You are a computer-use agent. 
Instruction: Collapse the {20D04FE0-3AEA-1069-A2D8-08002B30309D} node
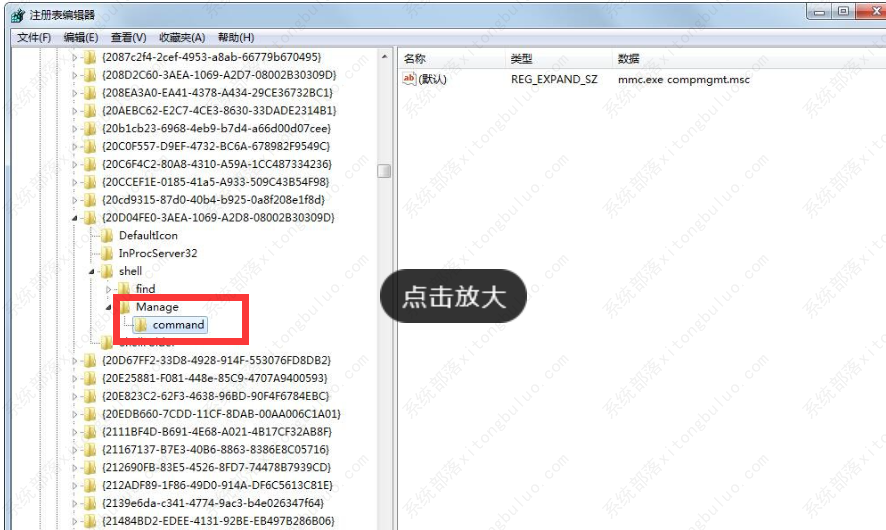[x=75, y=217]
